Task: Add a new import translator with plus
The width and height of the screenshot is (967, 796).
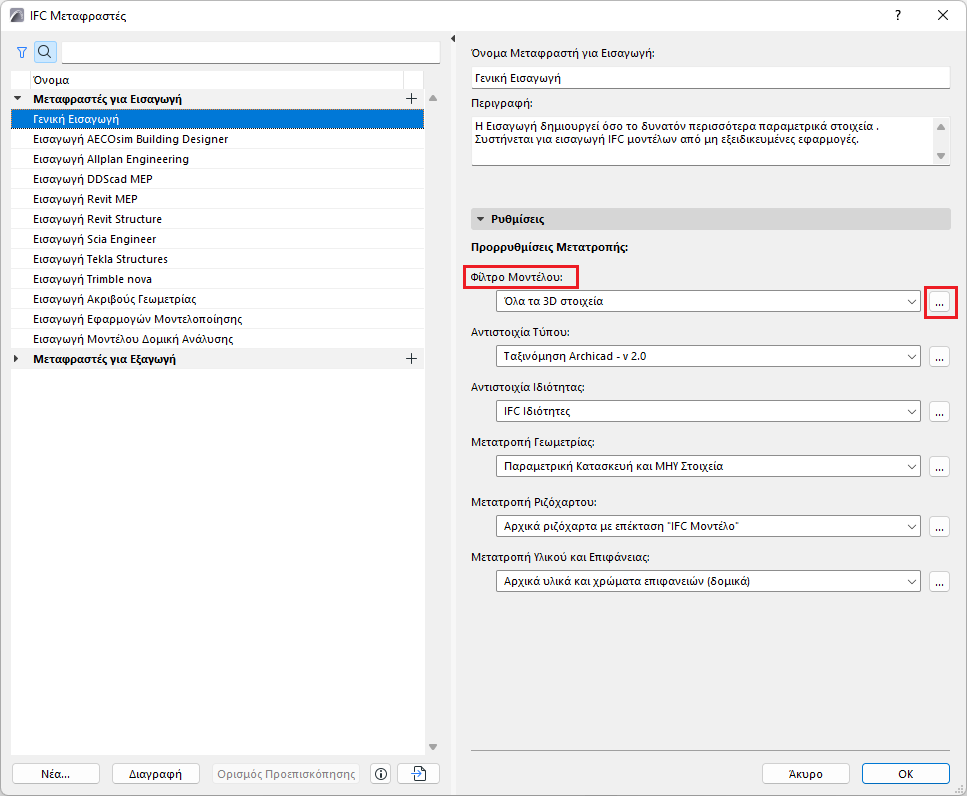Action: point(411,99)
